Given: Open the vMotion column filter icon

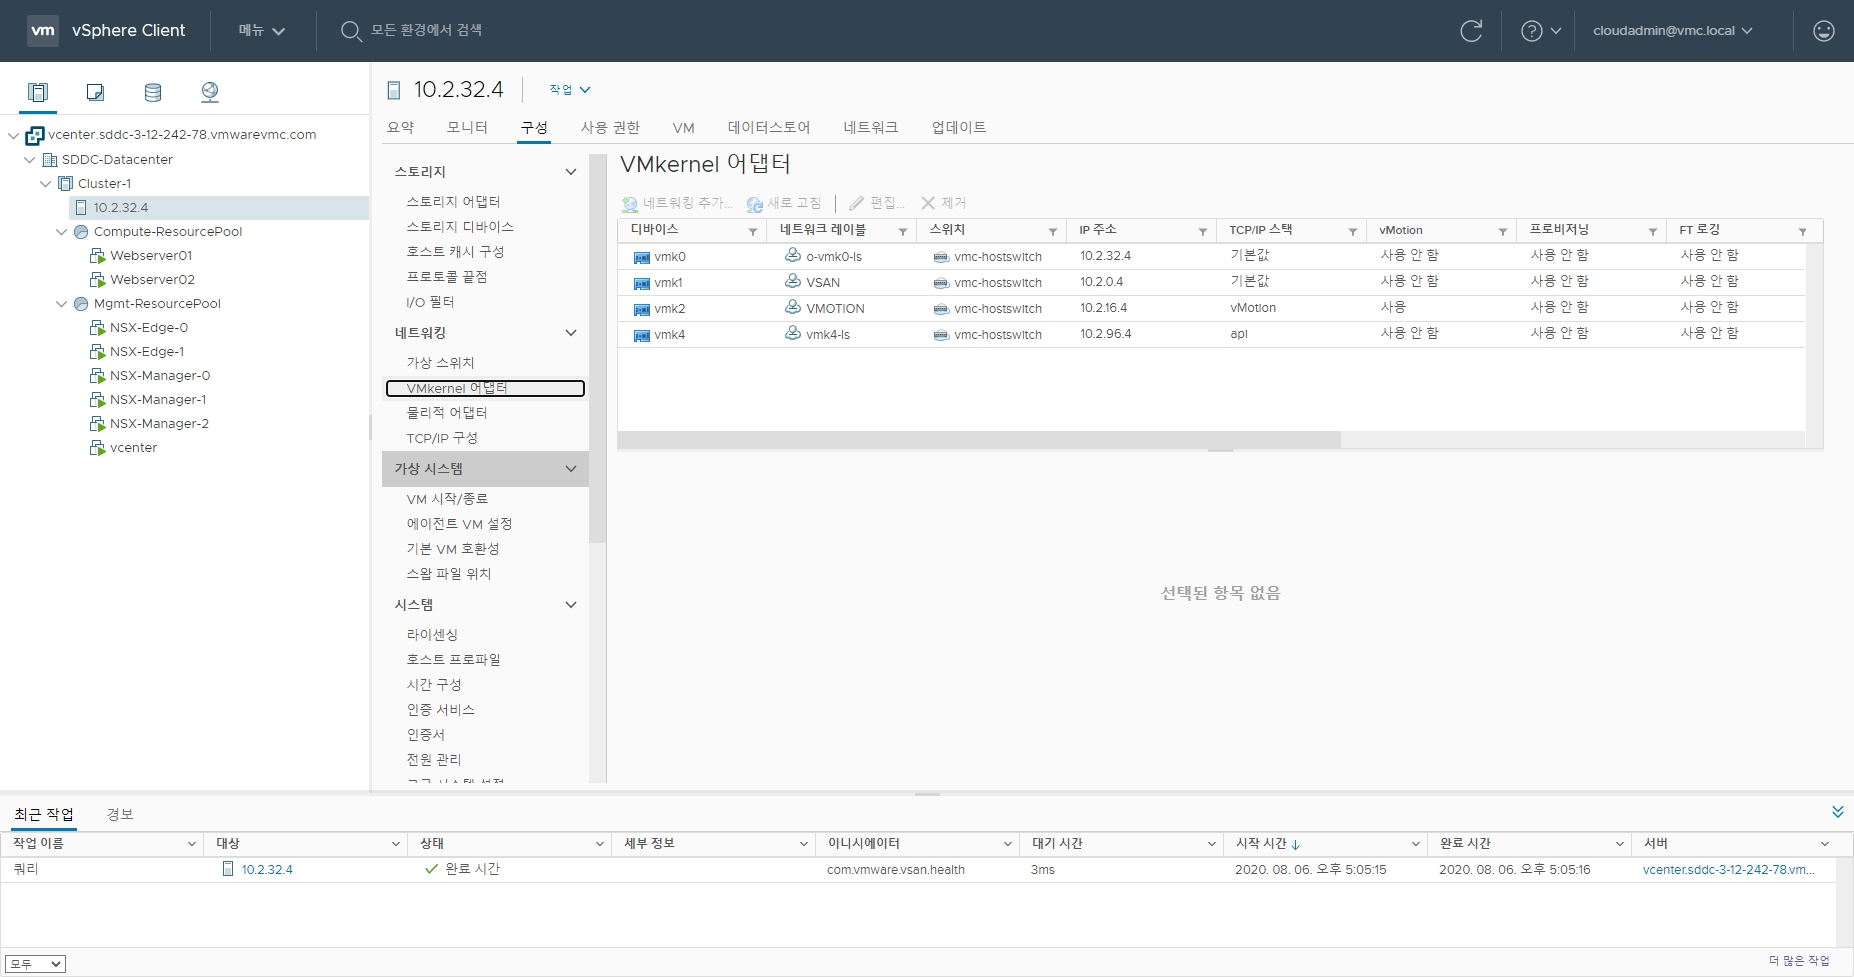Looking at the screenshot, I should pos(1503,231).
